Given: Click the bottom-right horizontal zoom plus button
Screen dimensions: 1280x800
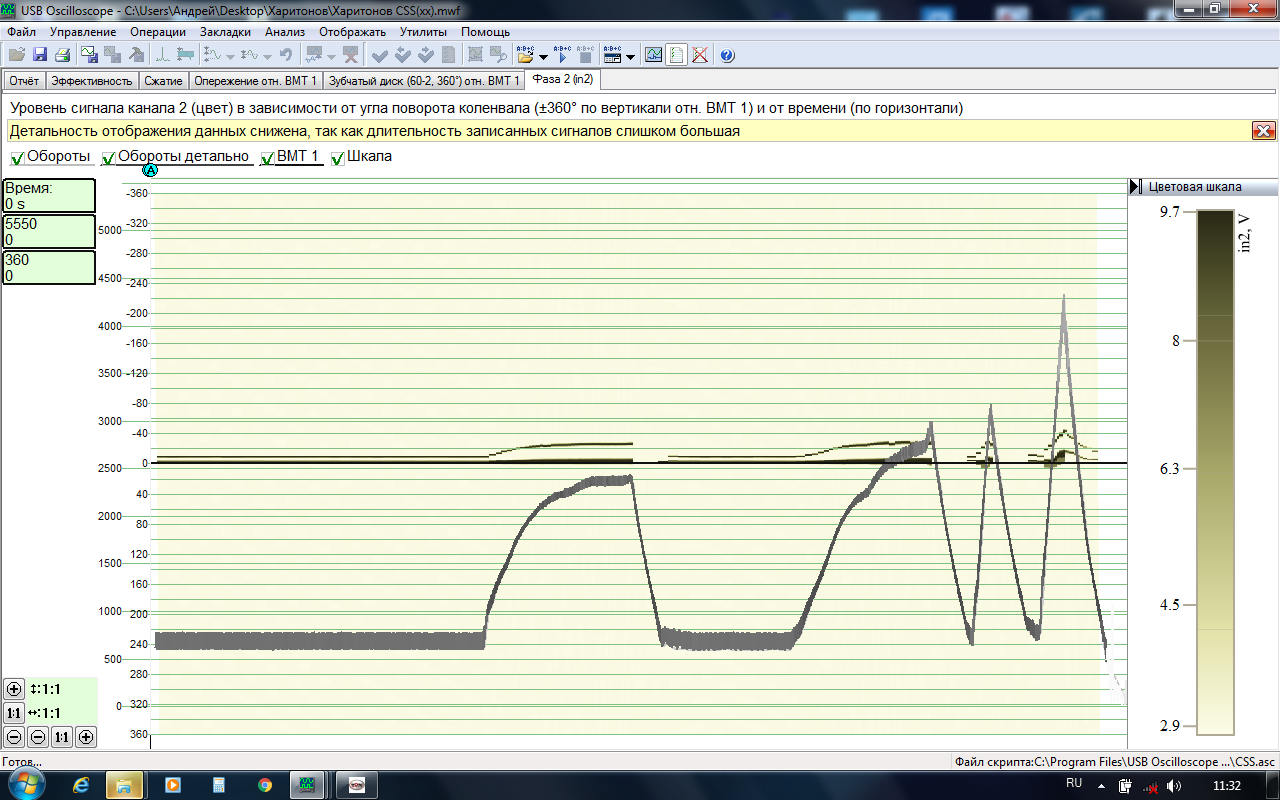Looking at the screenshot, I should (86, 737).
